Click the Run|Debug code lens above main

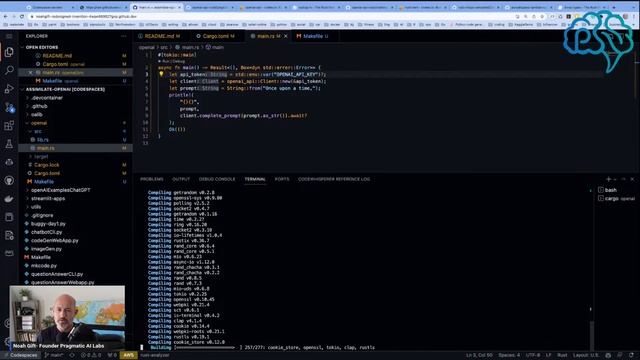(x=173, y=61)
